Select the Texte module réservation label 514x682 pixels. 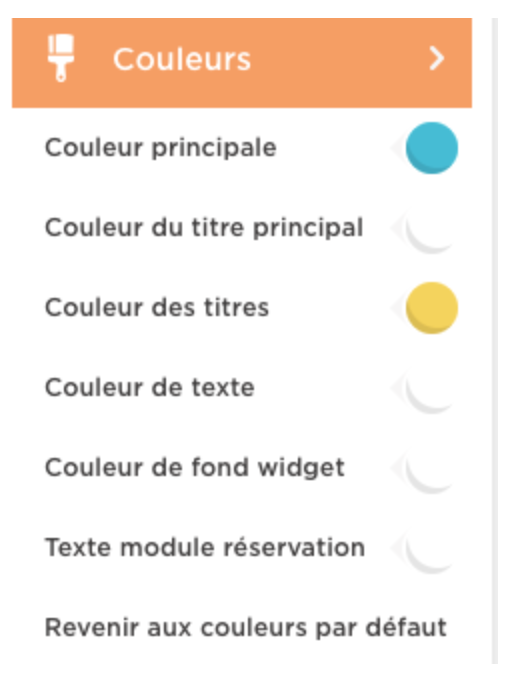(x=205, y=548)
